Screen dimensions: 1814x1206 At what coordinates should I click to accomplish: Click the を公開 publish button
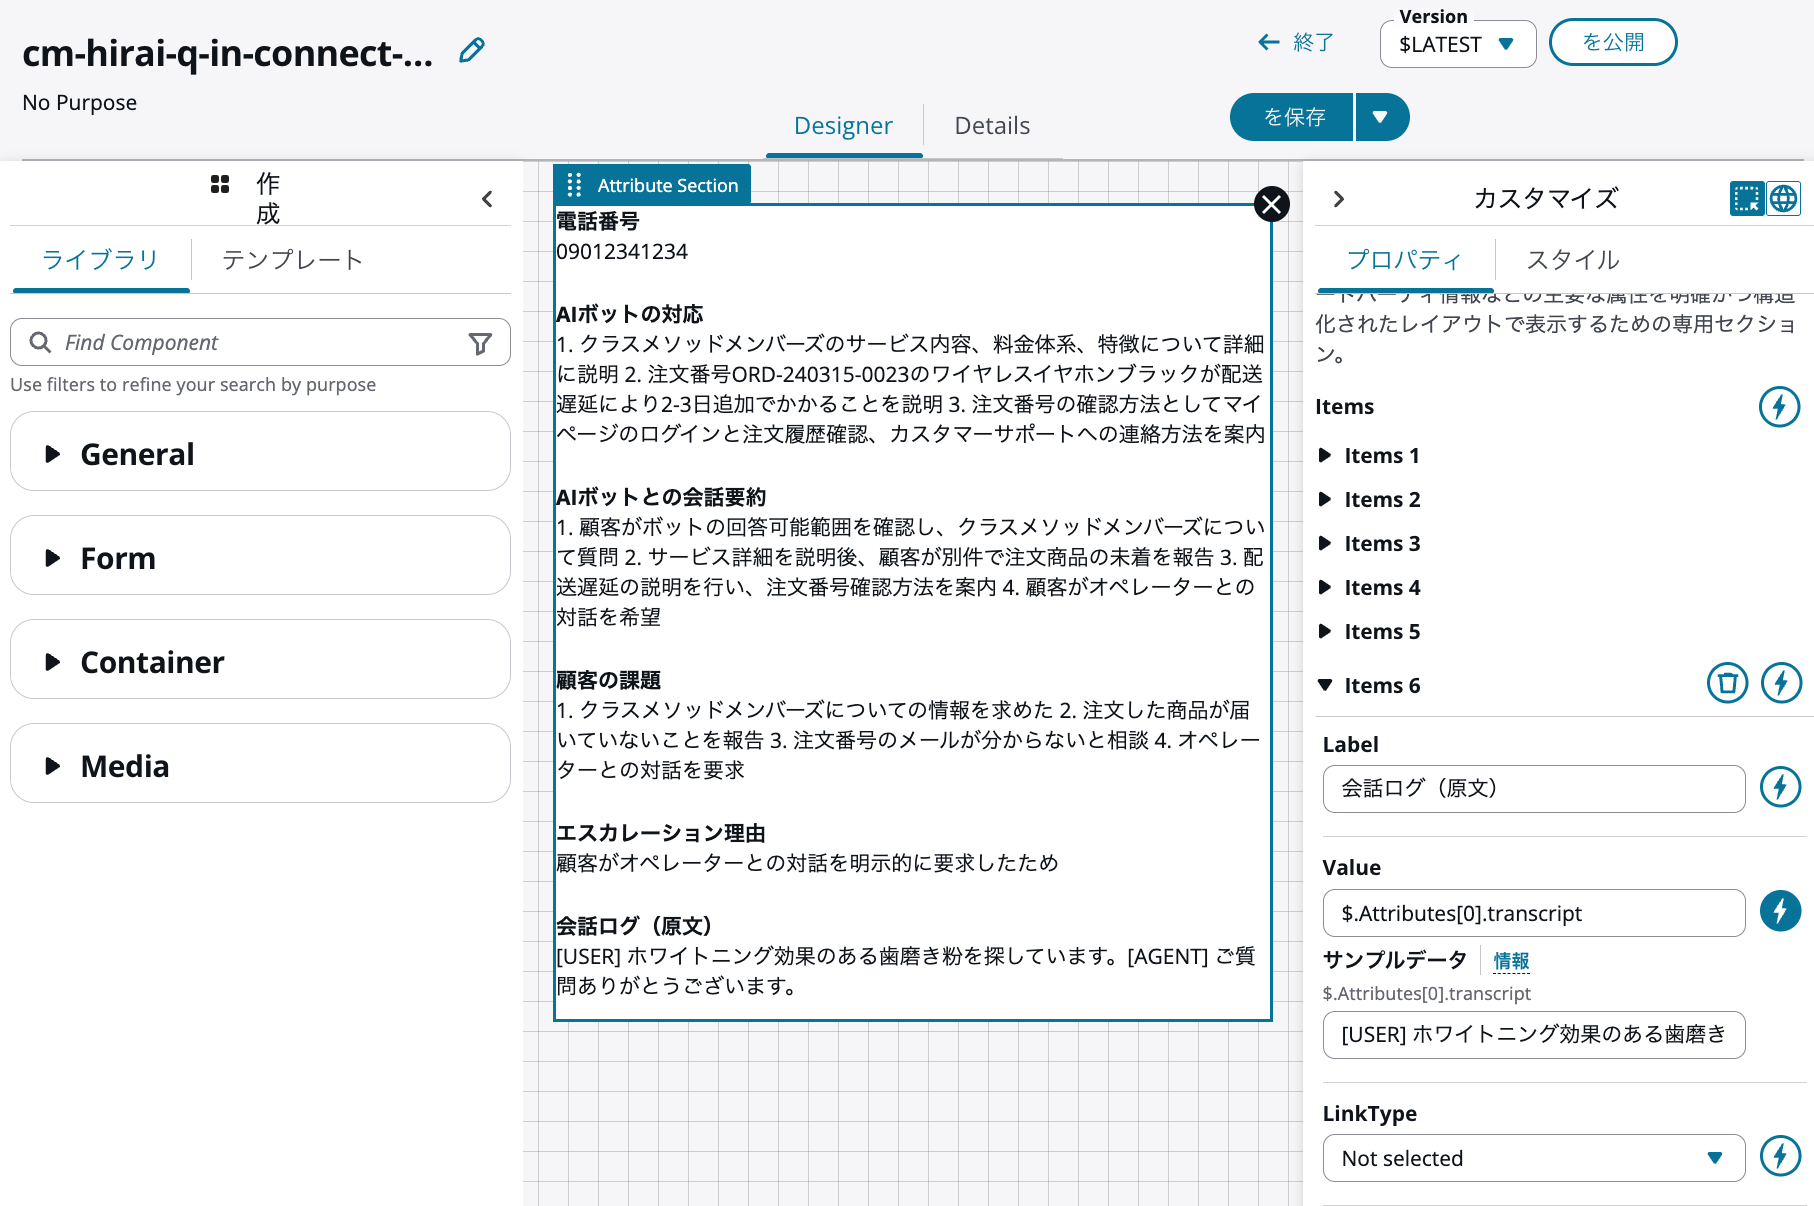[x=1613, y=42]
